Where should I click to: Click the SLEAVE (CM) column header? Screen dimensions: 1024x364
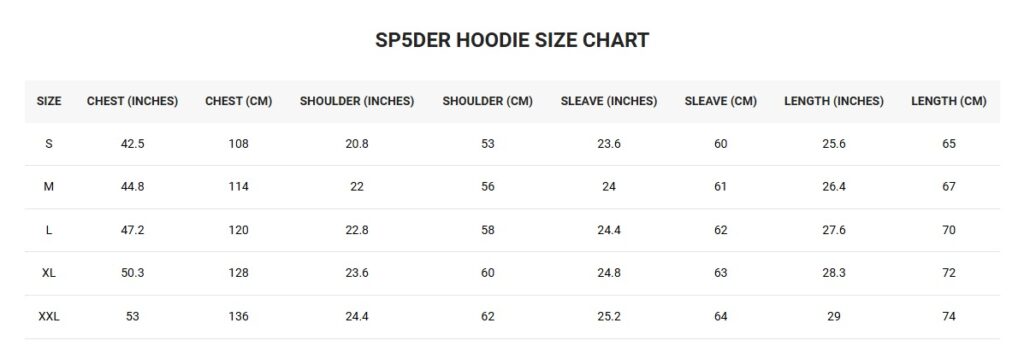pyautogui.click(x=720, y=101)
